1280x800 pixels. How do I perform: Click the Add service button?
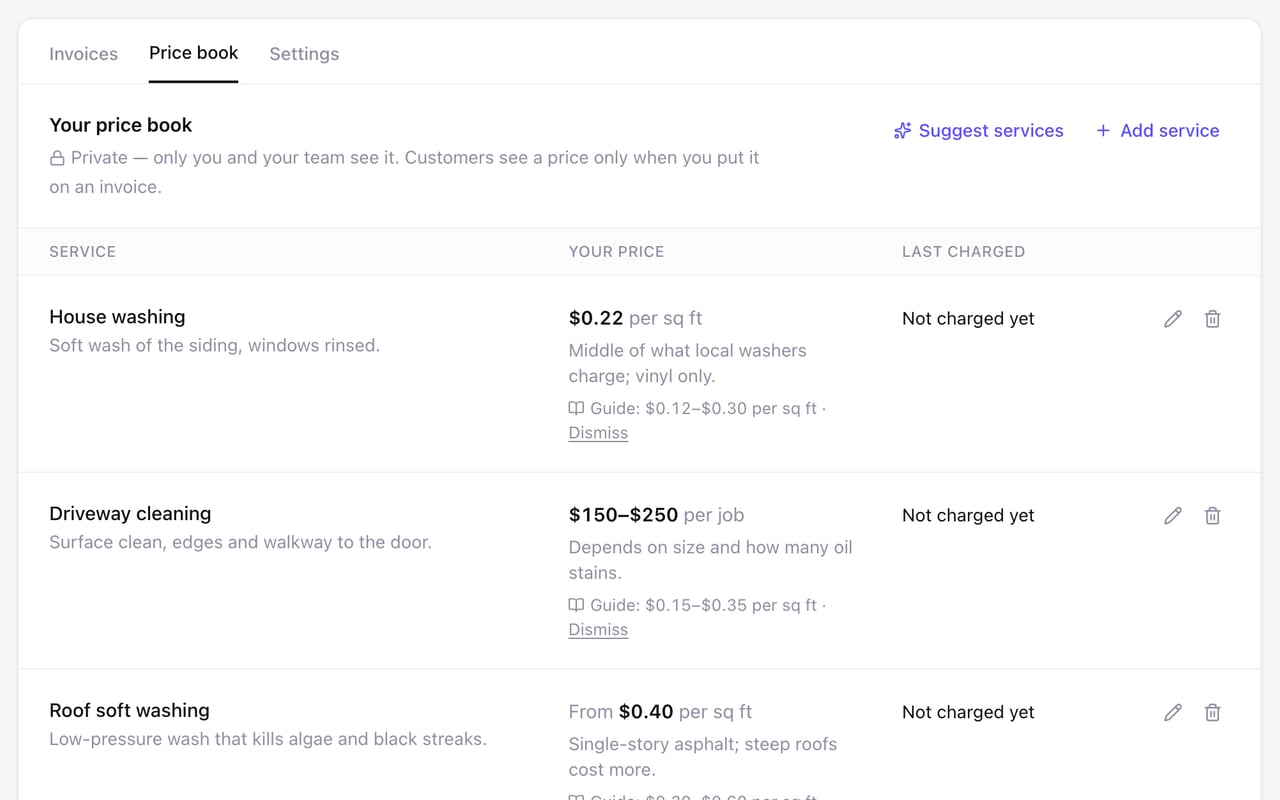tap(1158, 131)
